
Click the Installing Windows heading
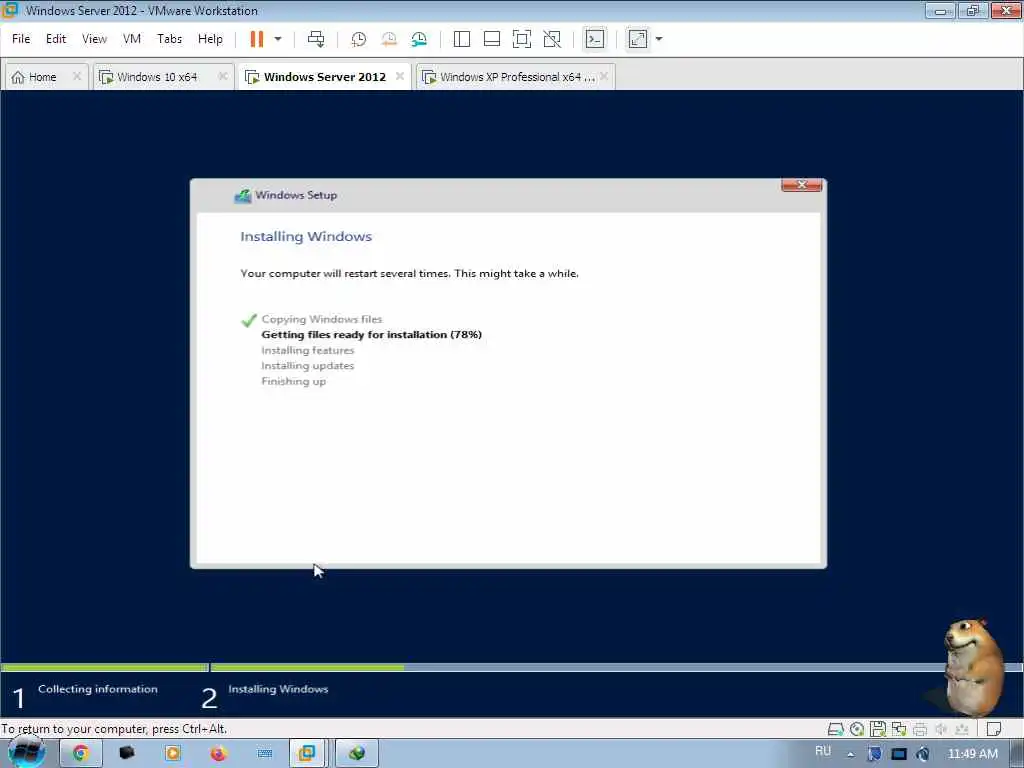[306, 236]
